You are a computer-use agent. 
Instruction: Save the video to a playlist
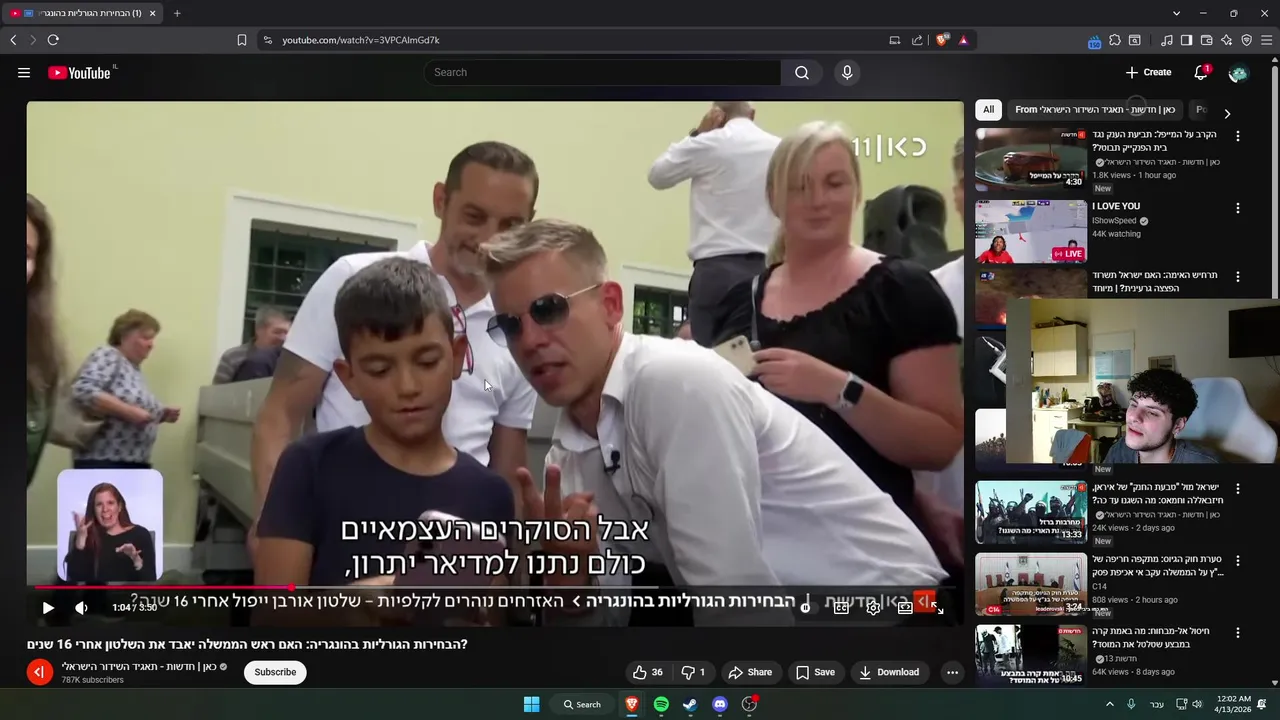point(815,672)
